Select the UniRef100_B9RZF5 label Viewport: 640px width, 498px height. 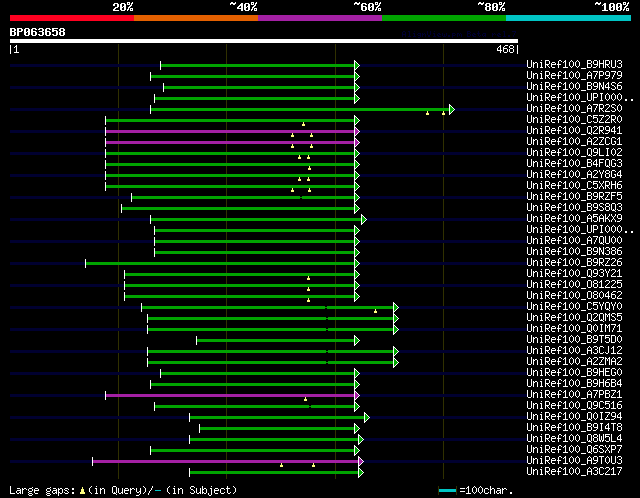[574, 196]
